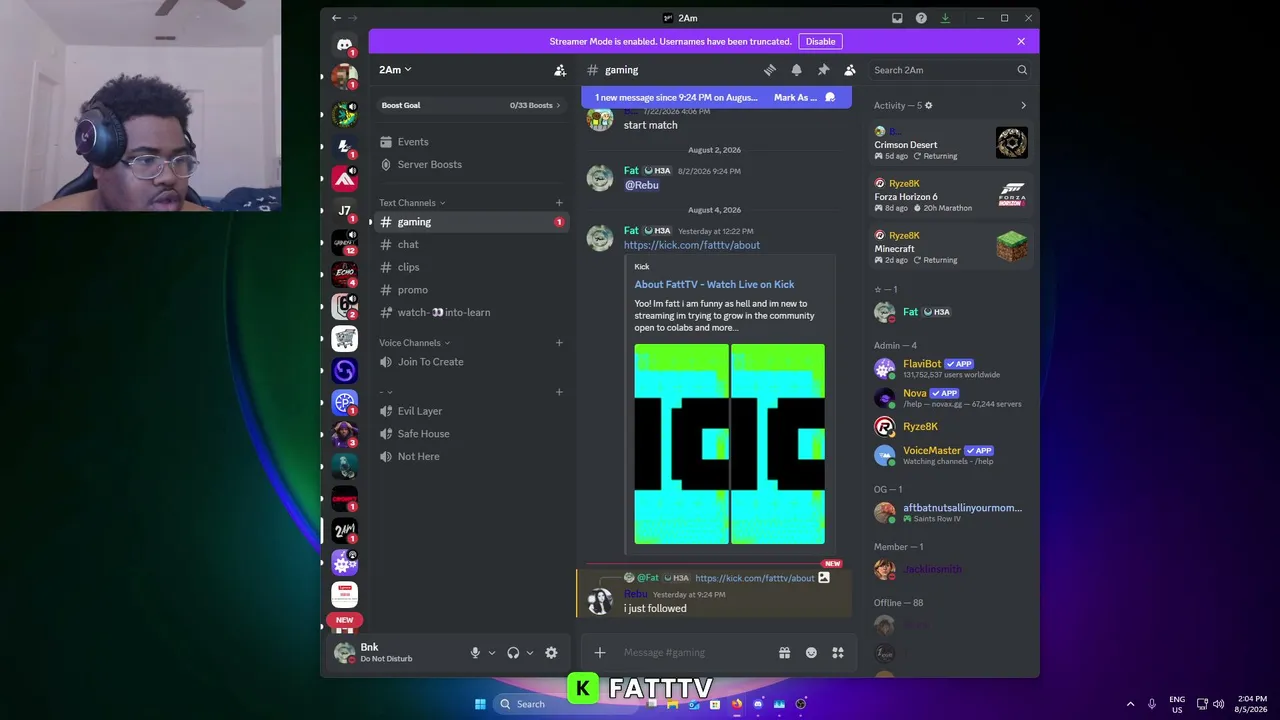Open the gift icon in message bar
Image resolution: width=1280 pixels, height=720 pixels.
785,653
